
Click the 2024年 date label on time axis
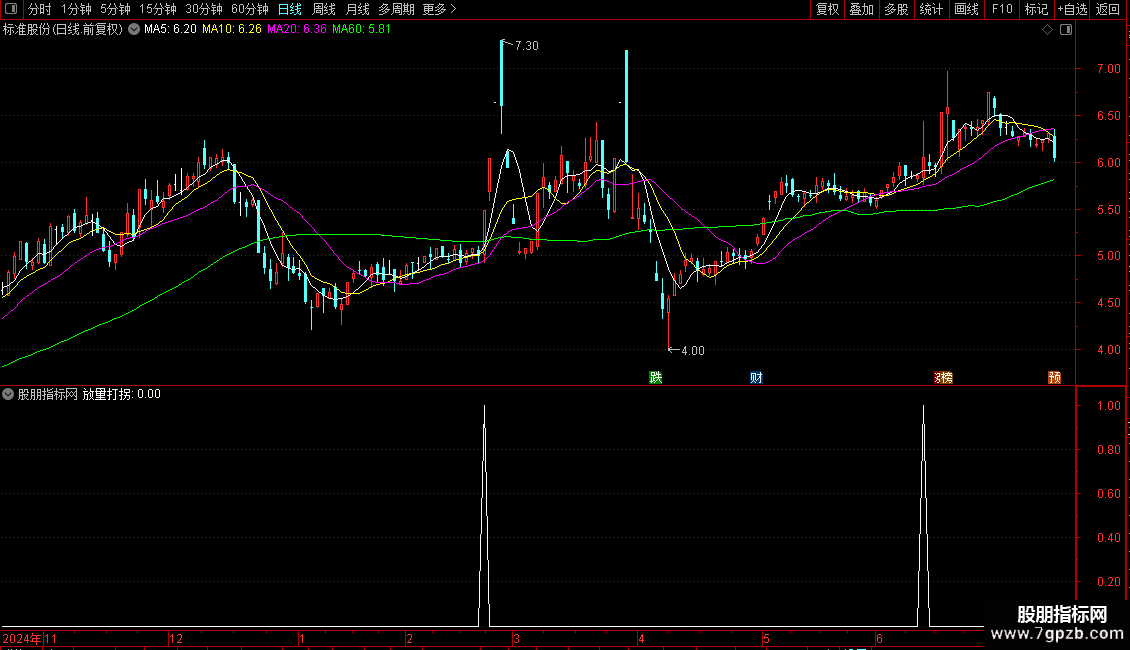tap(22, 638)
